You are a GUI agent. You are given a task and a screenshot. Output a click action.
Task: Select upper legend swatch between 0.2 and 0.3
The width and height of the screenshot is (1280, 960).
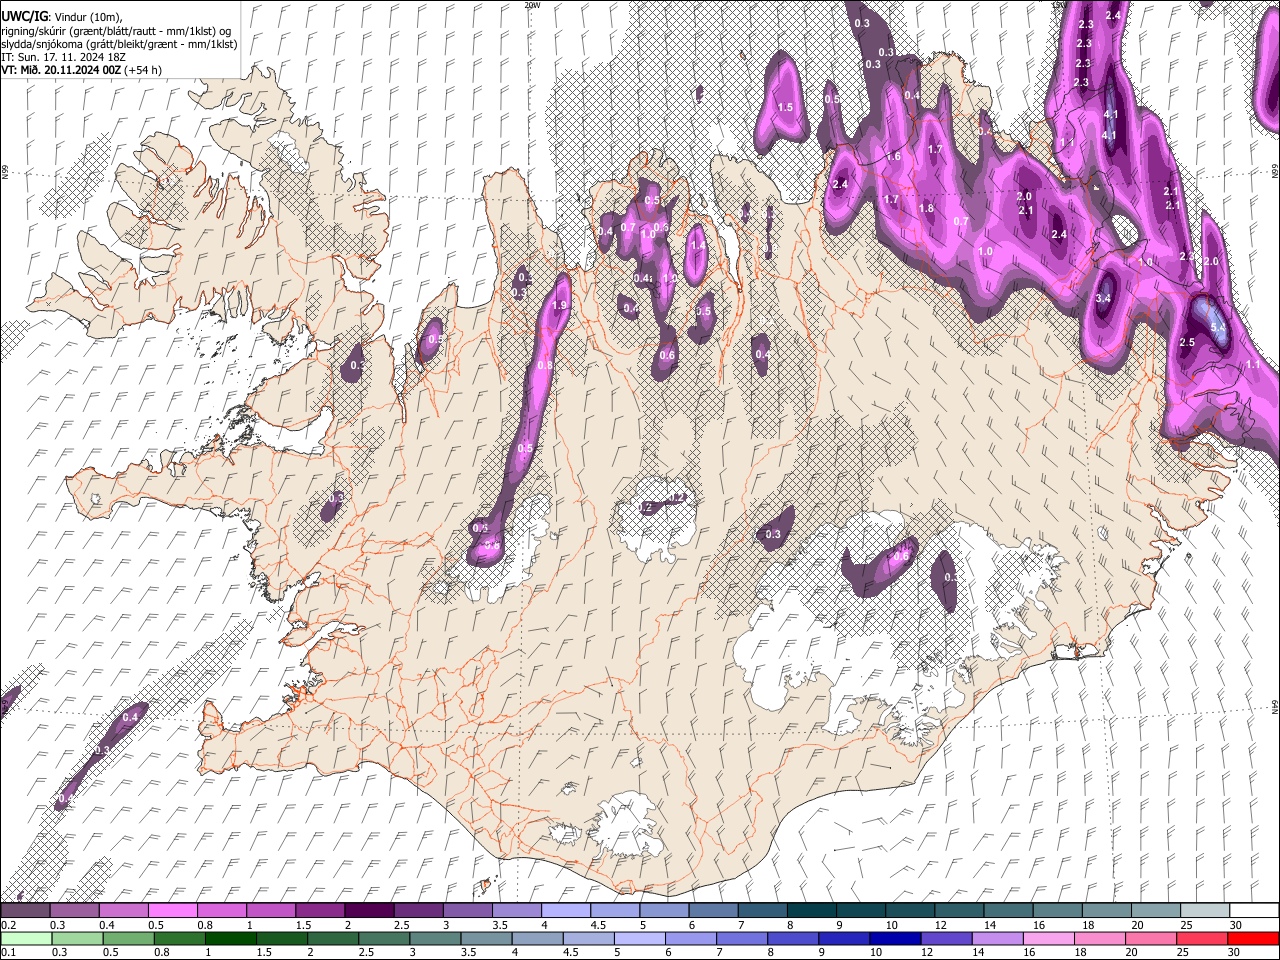click(25, 910)
